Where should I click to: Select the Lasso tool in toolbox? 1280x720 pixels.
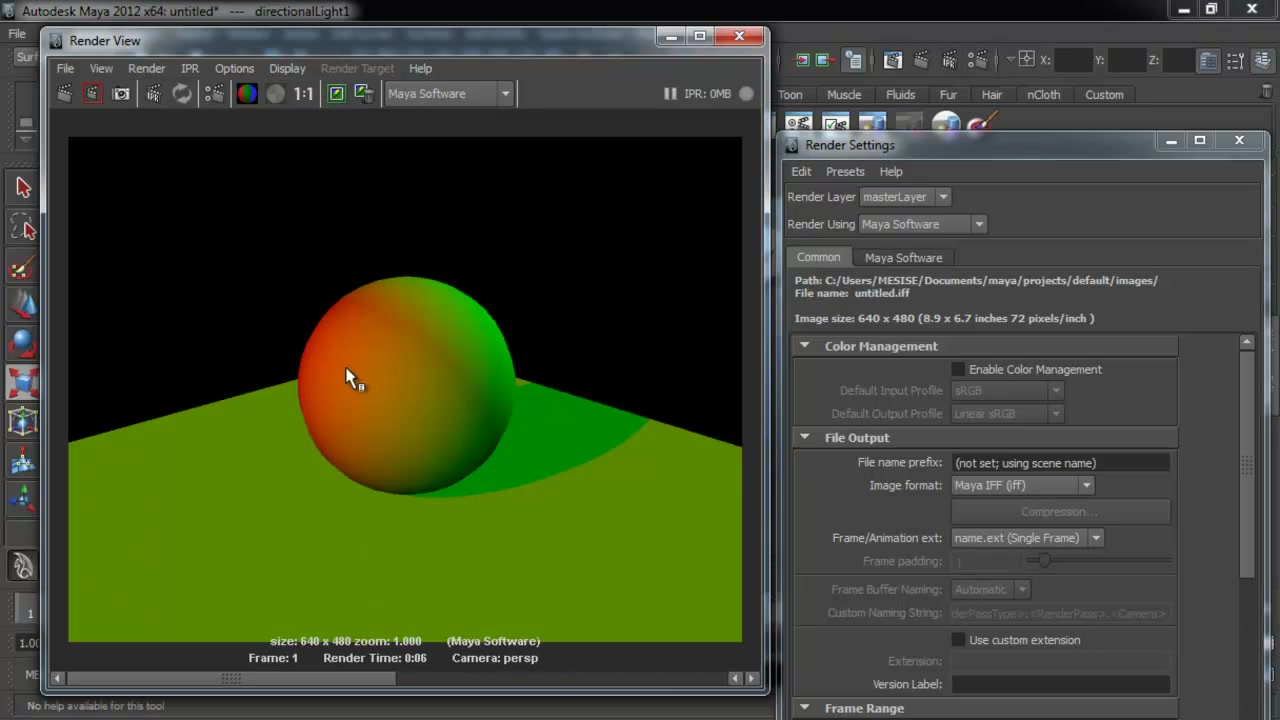pyautogui.click(x=23, y=229)
